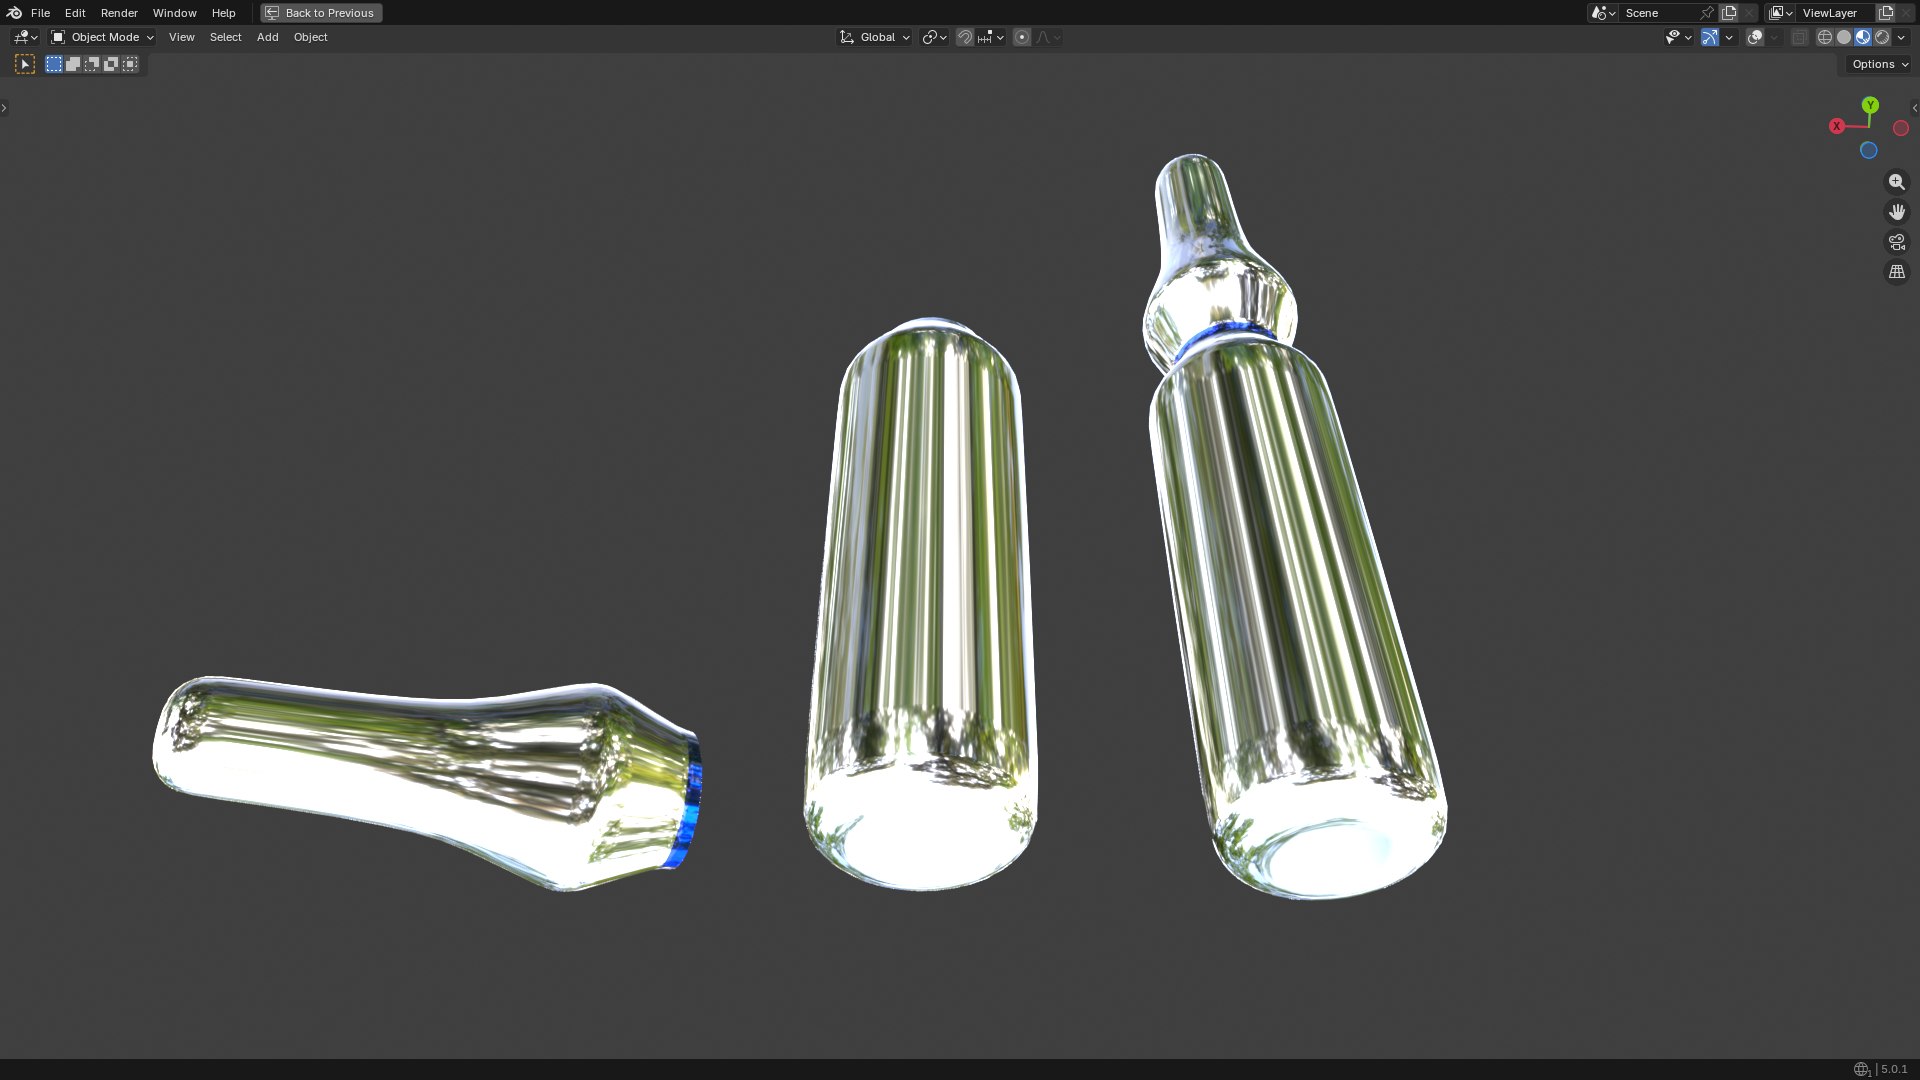Choose Set New Selection mode icon
This screenshot has height=1080, width=1920.
[x=54, y=64]
